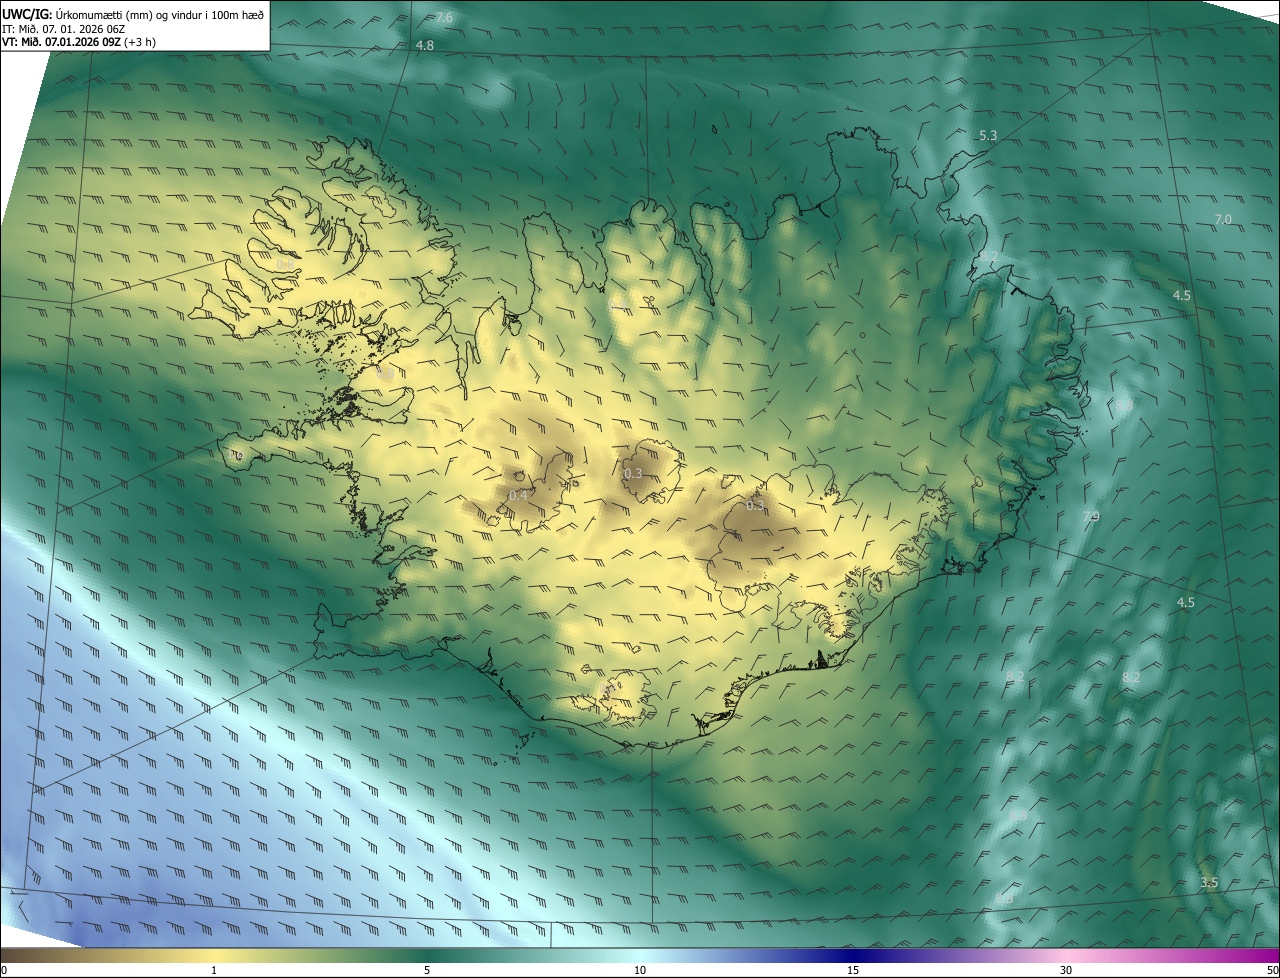
Task: Click the '5' tick on the colour scale
Action: 427,970
